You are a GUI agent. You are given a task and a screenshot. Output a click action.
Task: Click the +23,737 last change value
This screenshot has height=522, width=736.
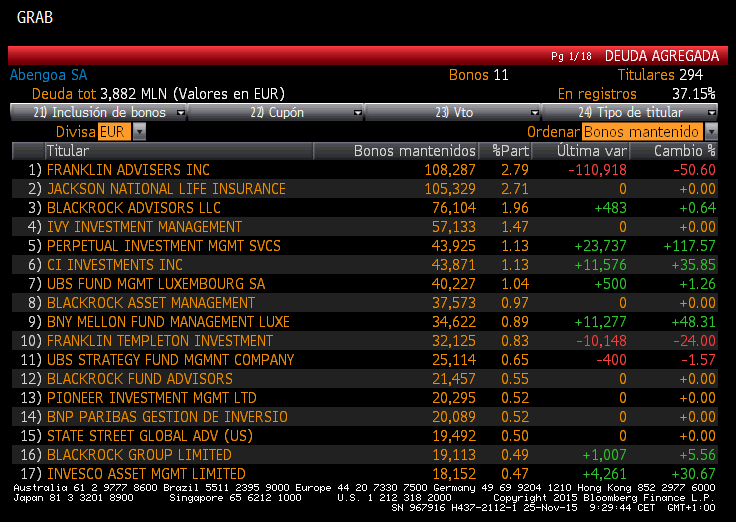(600, 246)
